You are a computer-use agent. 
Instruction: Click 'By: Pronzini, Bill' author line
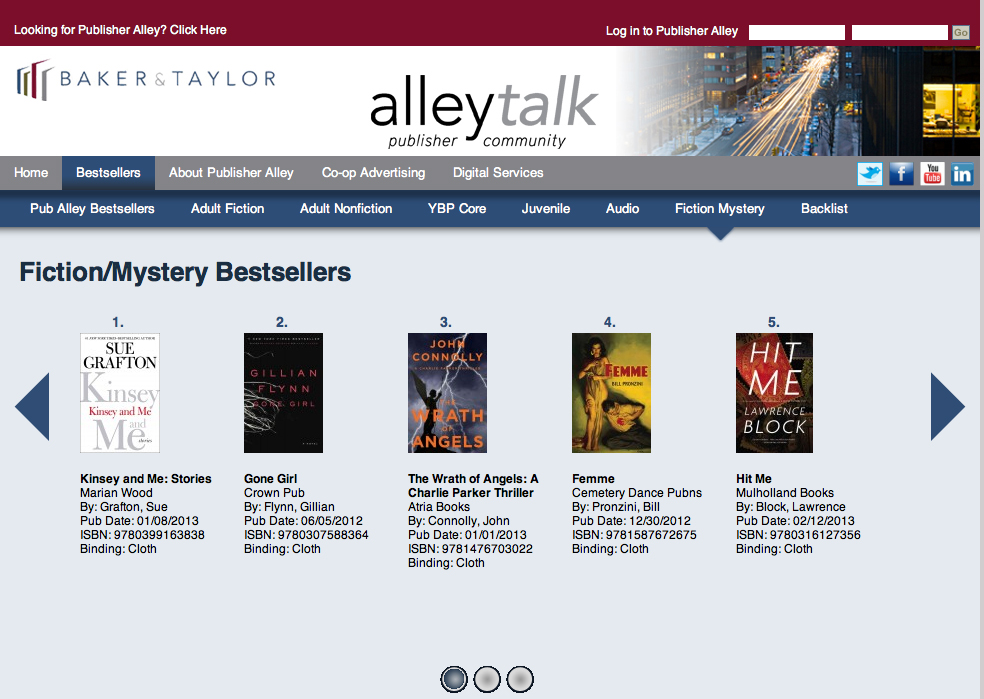[x=616, y=507]
